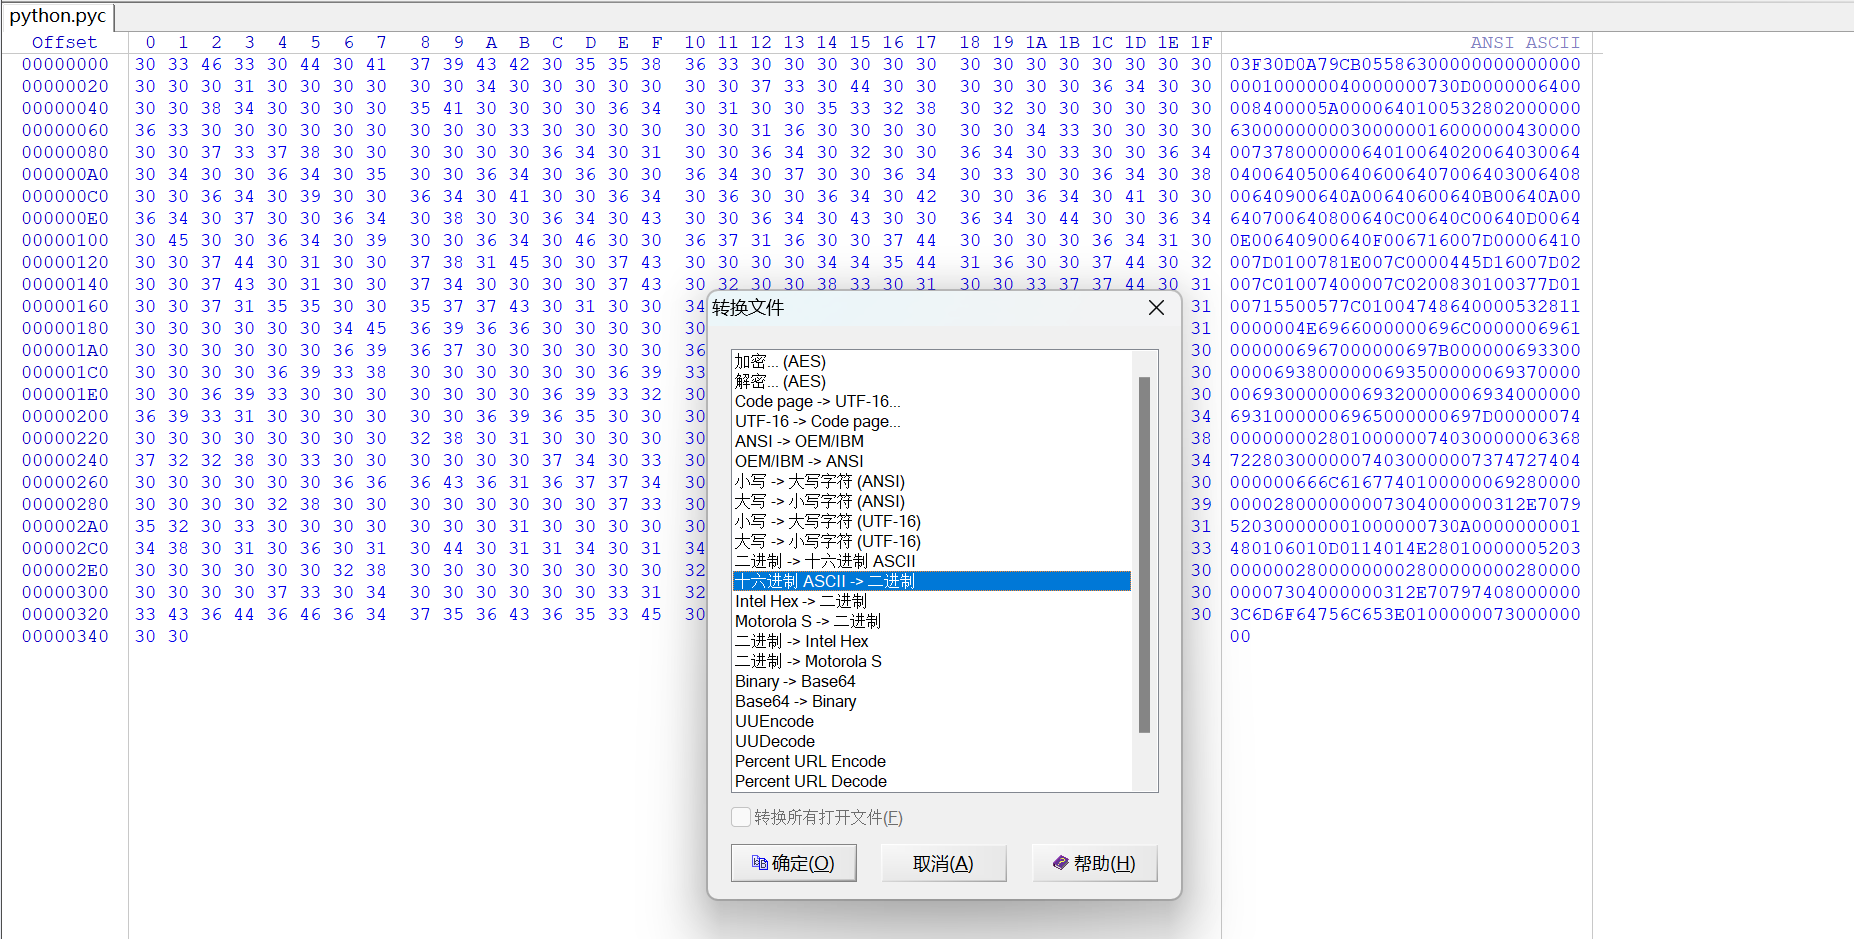Click the Offset column header
1854x939 pixels.
65,42
